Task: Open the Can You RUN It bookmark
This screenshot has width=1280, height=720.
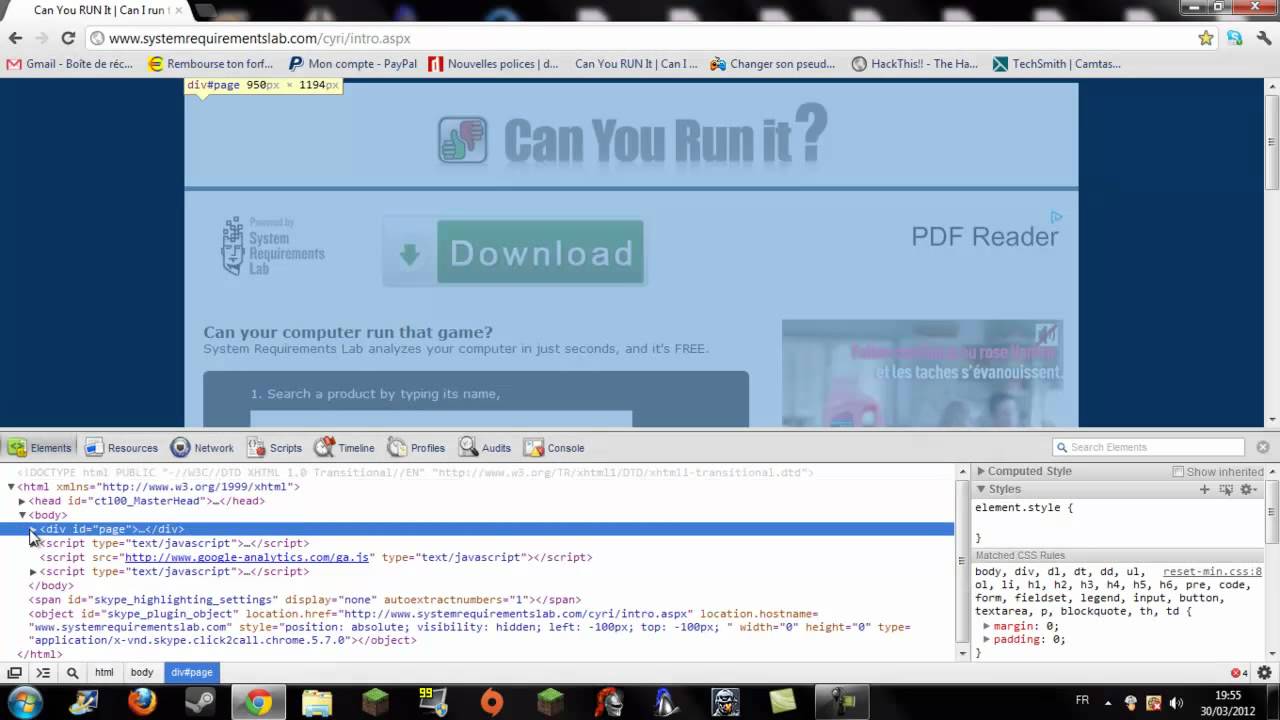Action: pos(635,64)
